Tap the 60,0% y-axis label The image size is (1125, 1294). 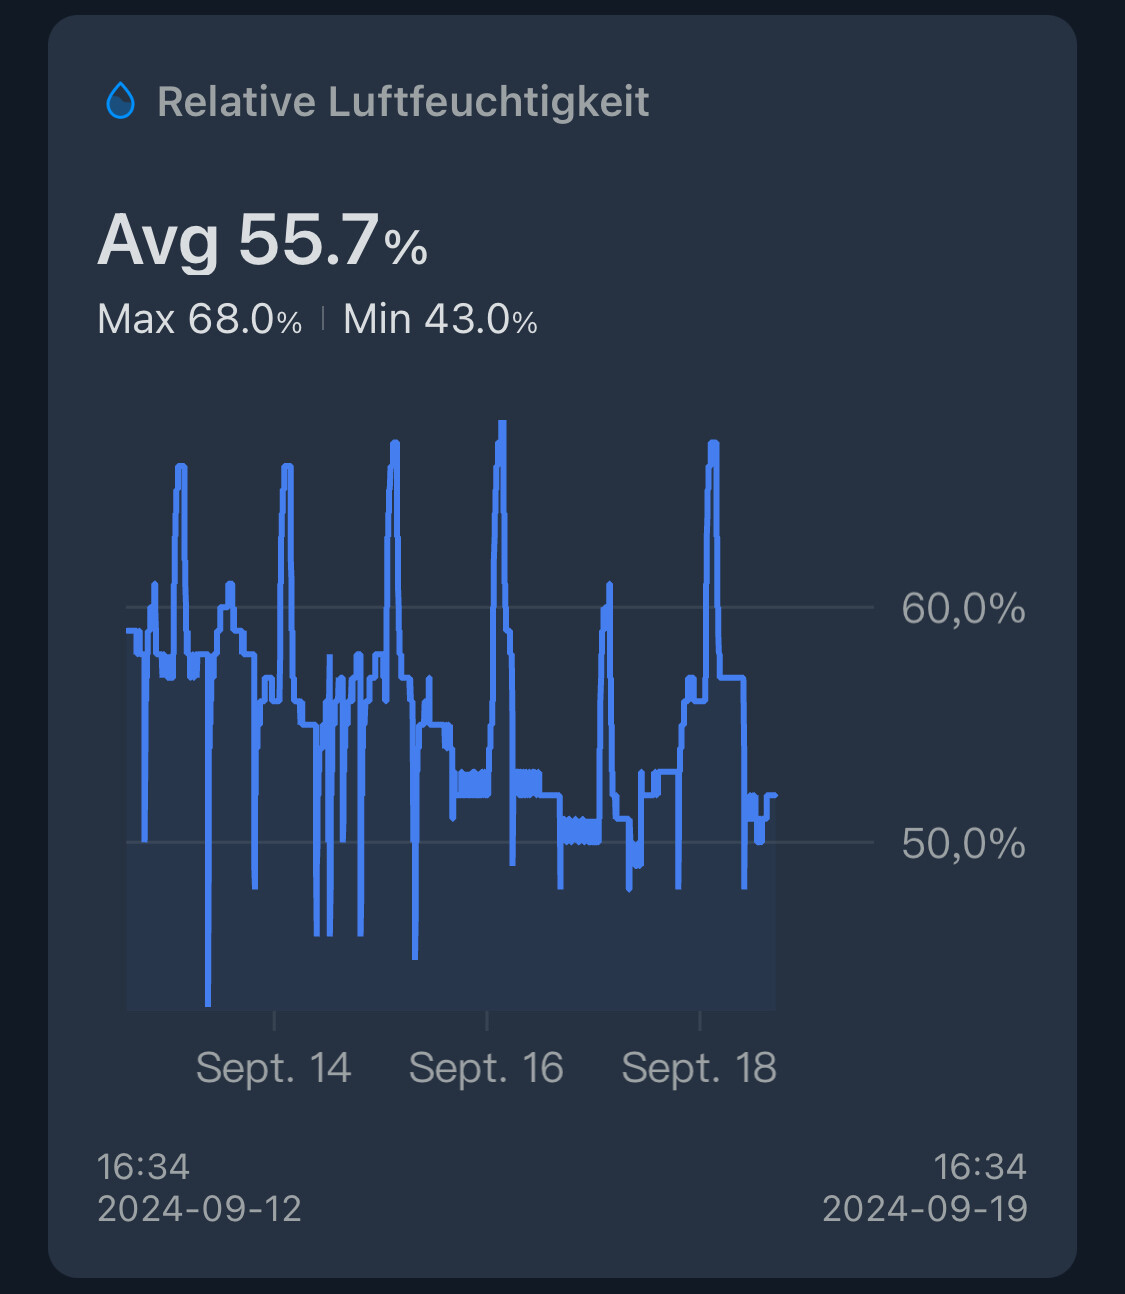[962, 608]
